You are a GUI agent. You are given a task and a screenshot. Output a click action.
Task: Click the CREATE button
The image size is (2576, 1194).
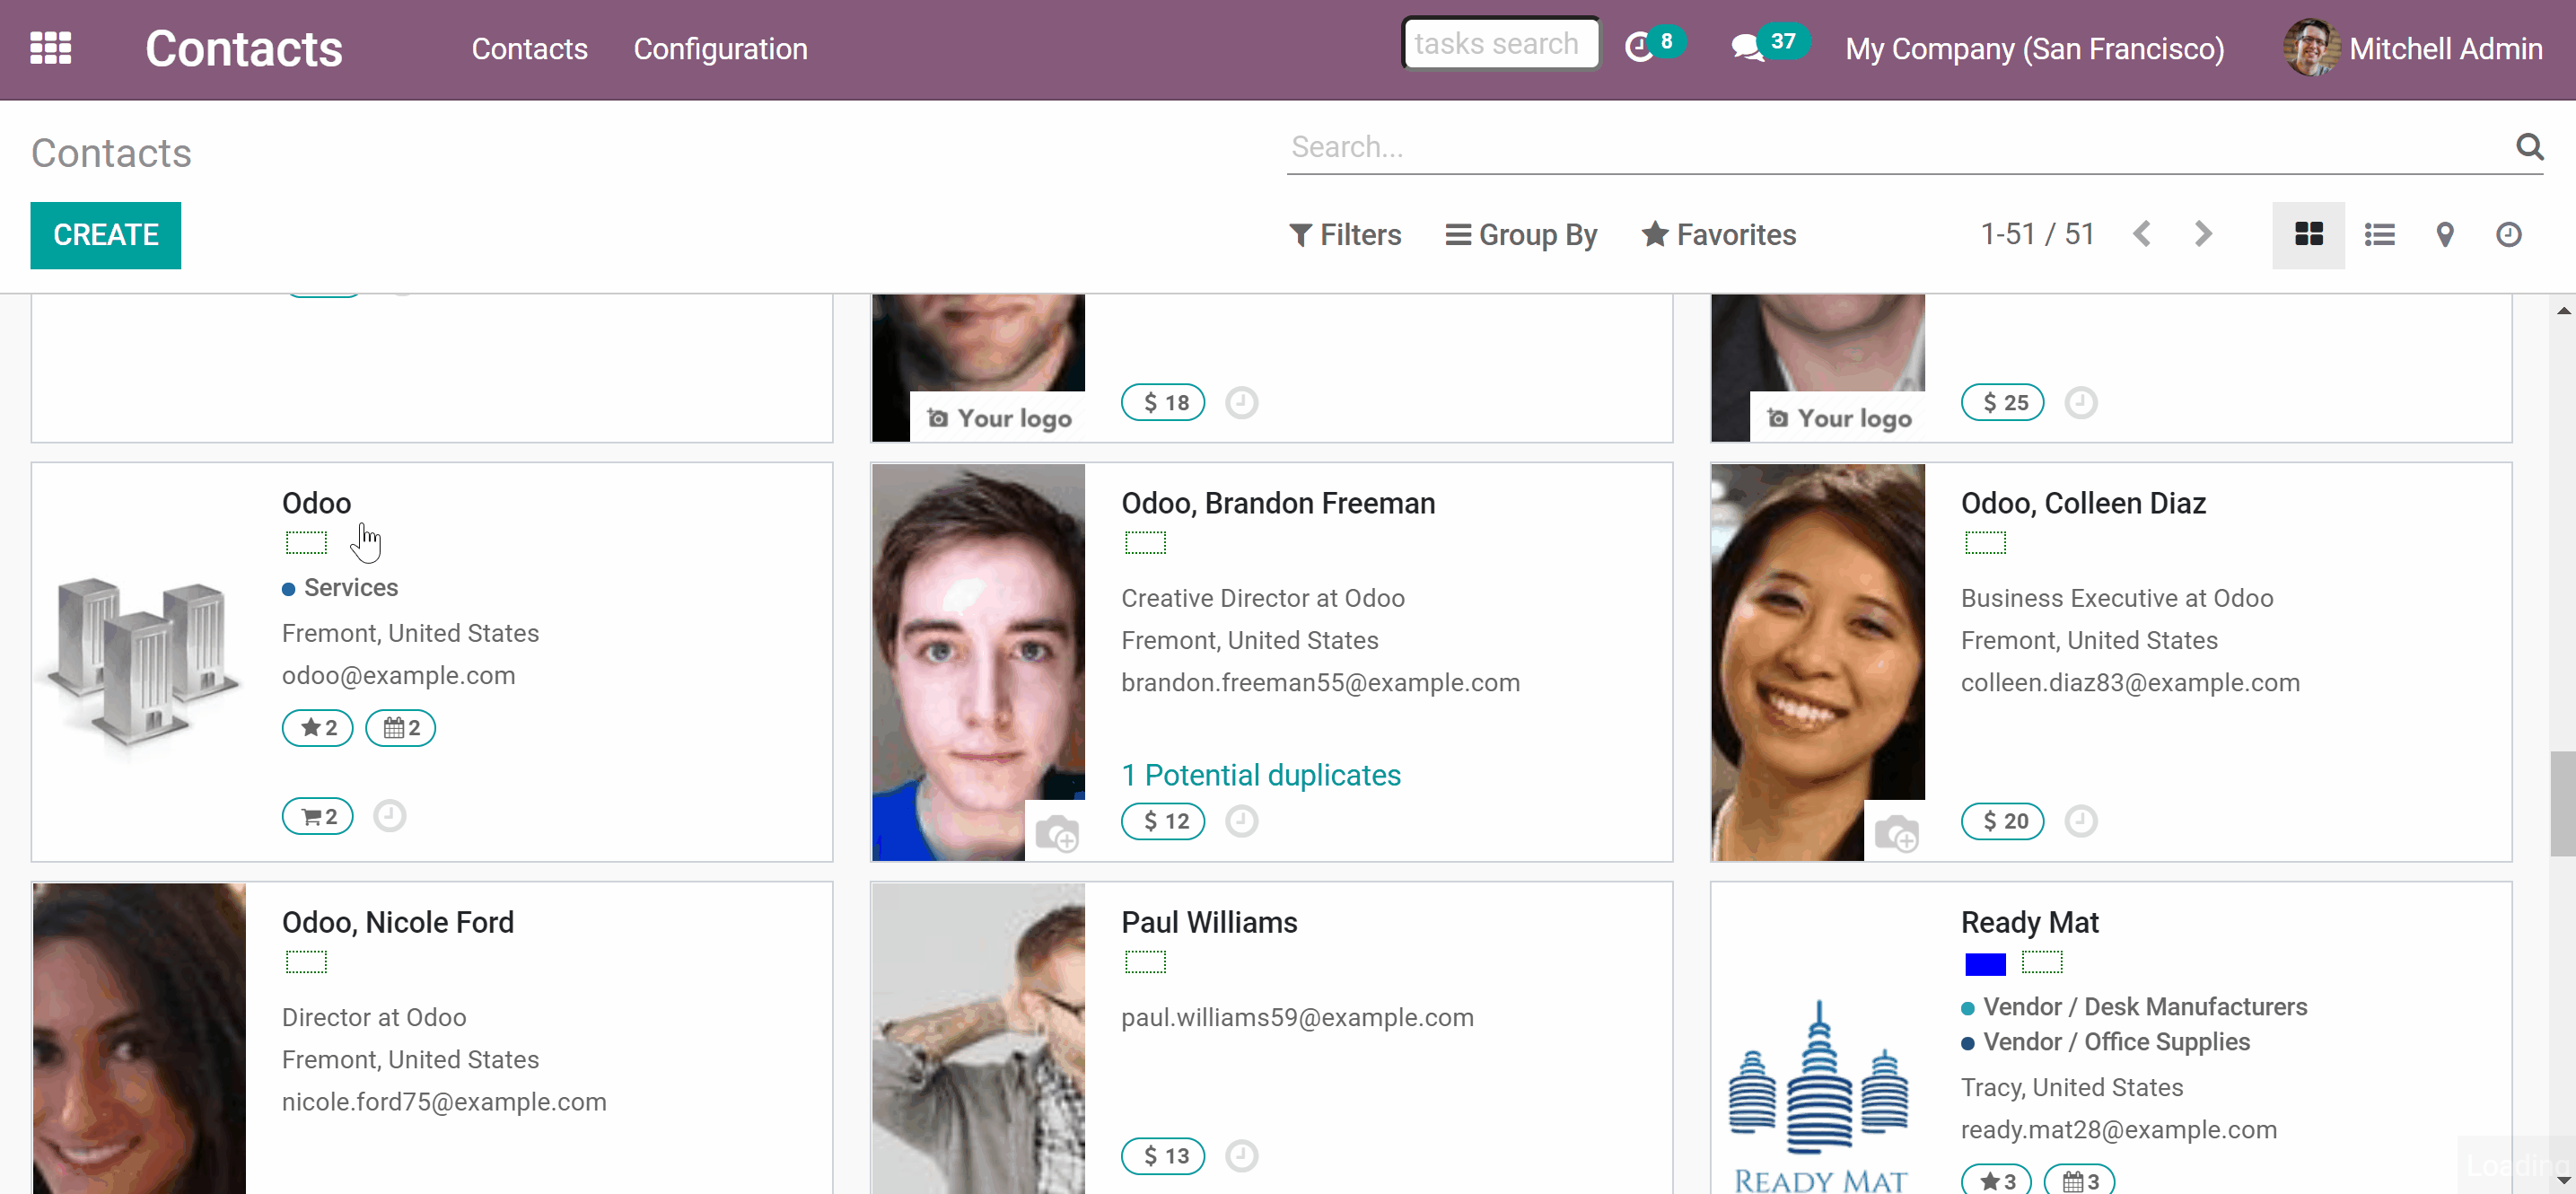coord(106,235)
